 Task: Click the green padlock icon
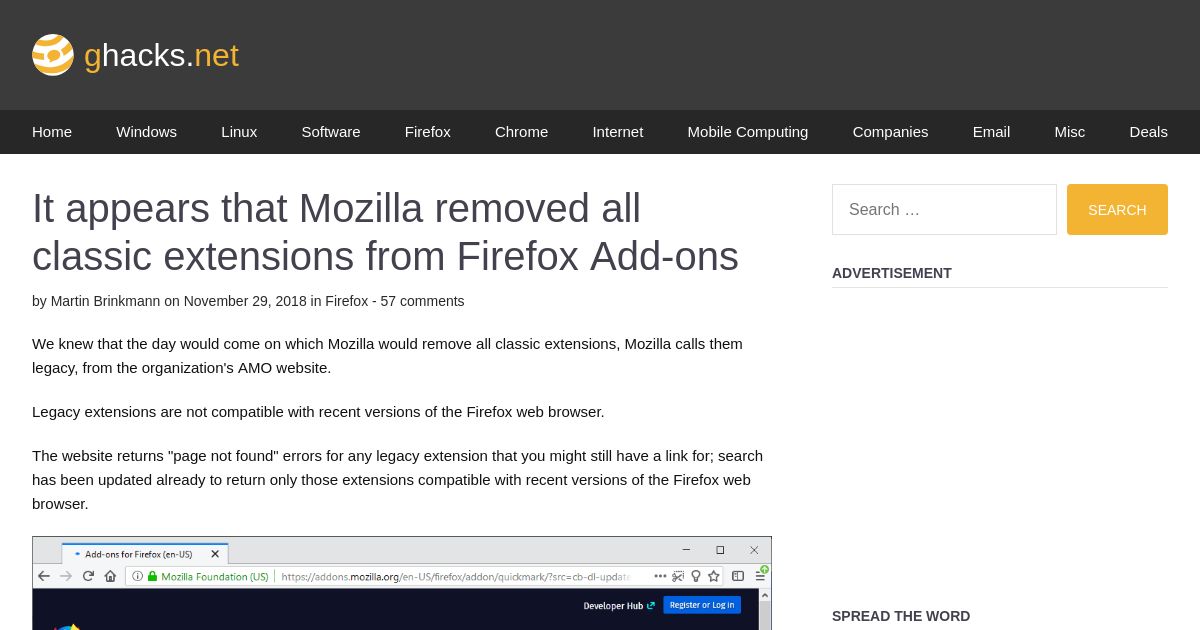pos(152,576)
